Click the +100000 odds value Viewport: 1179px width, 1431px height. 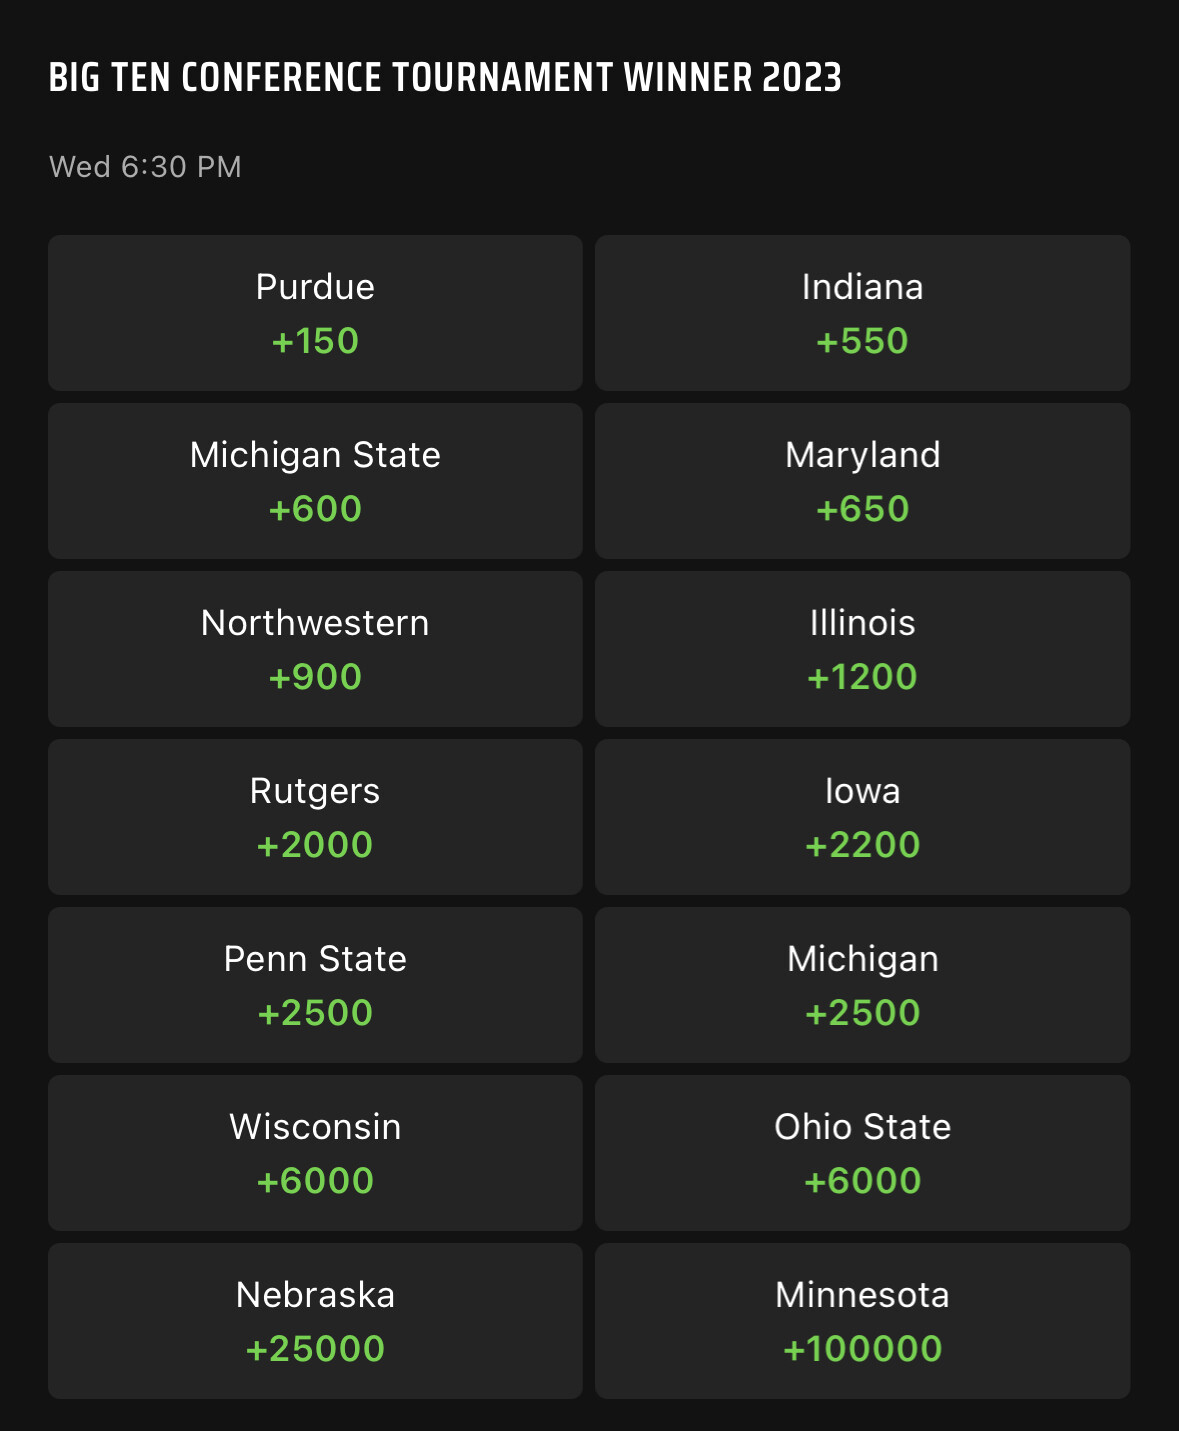pos(863,1349)
